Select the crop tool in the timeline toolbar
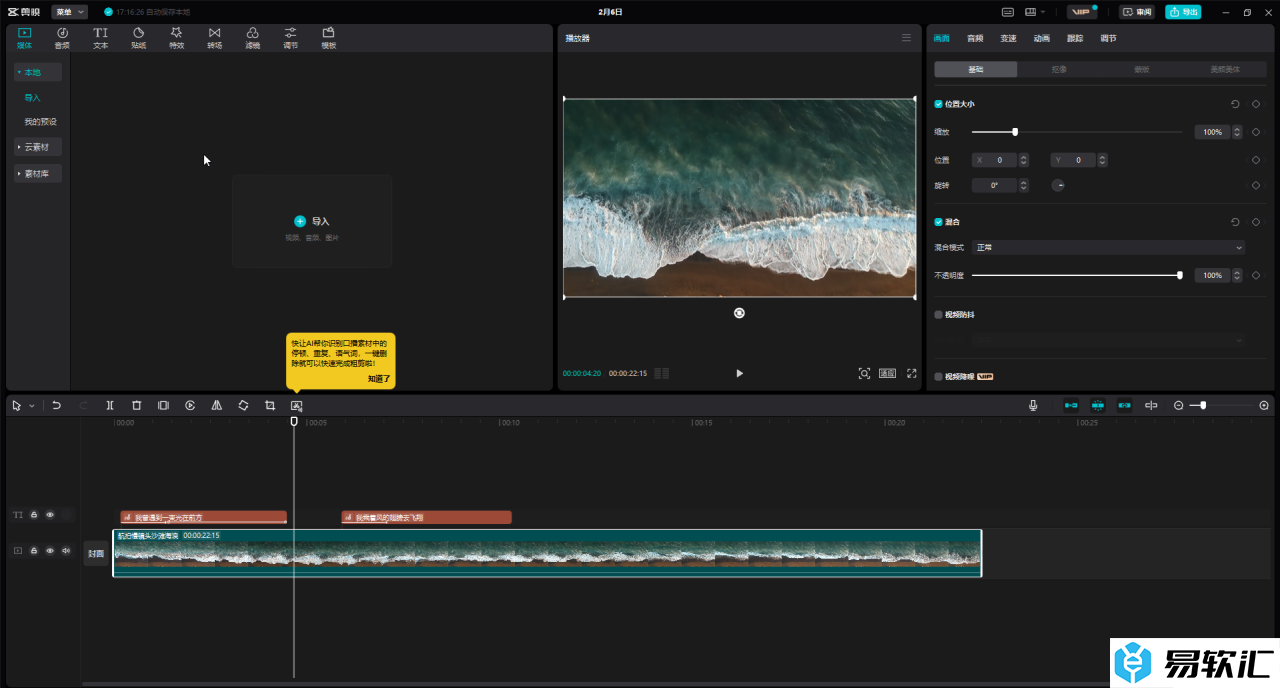Viewport: 1280px width, 688px height. 270,405
